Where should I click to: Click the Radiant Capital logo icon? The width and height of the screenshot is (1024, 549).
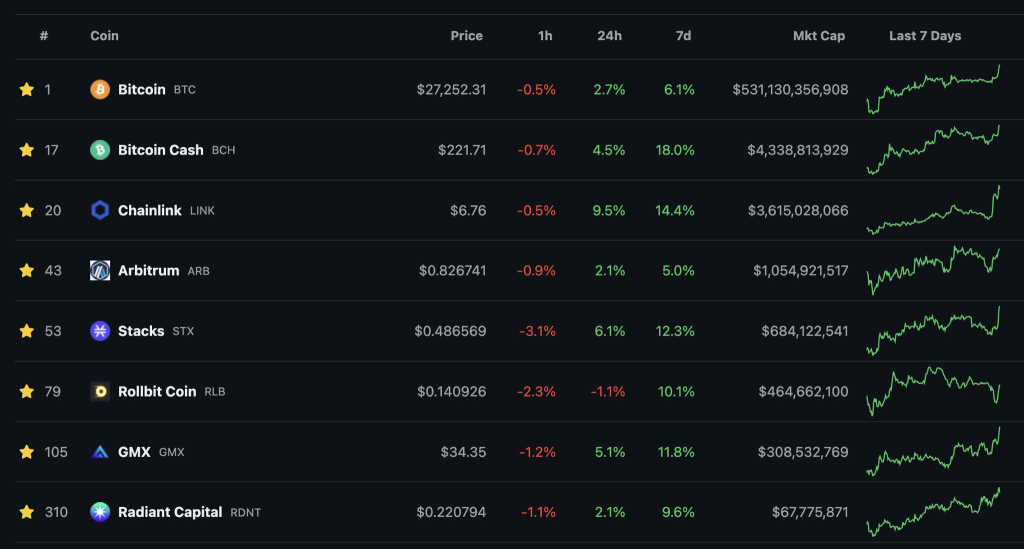click(x=100, y=512)
